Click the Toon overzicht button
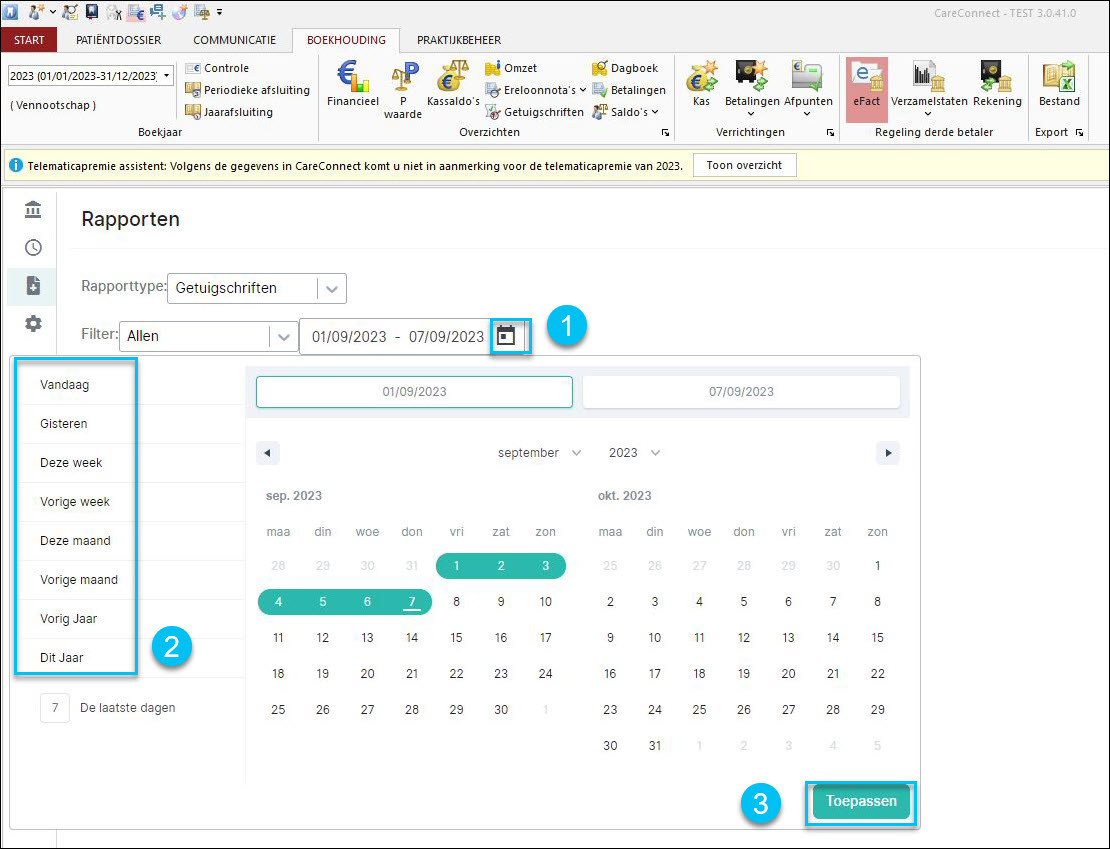 click(744, 165)
